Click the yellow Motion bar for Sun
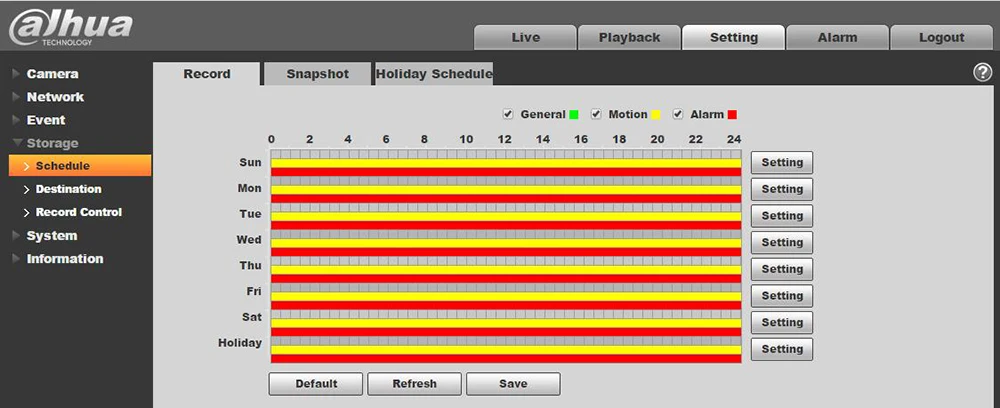Viewport: 1000px width, 408px height. click(x=506, y=163)
